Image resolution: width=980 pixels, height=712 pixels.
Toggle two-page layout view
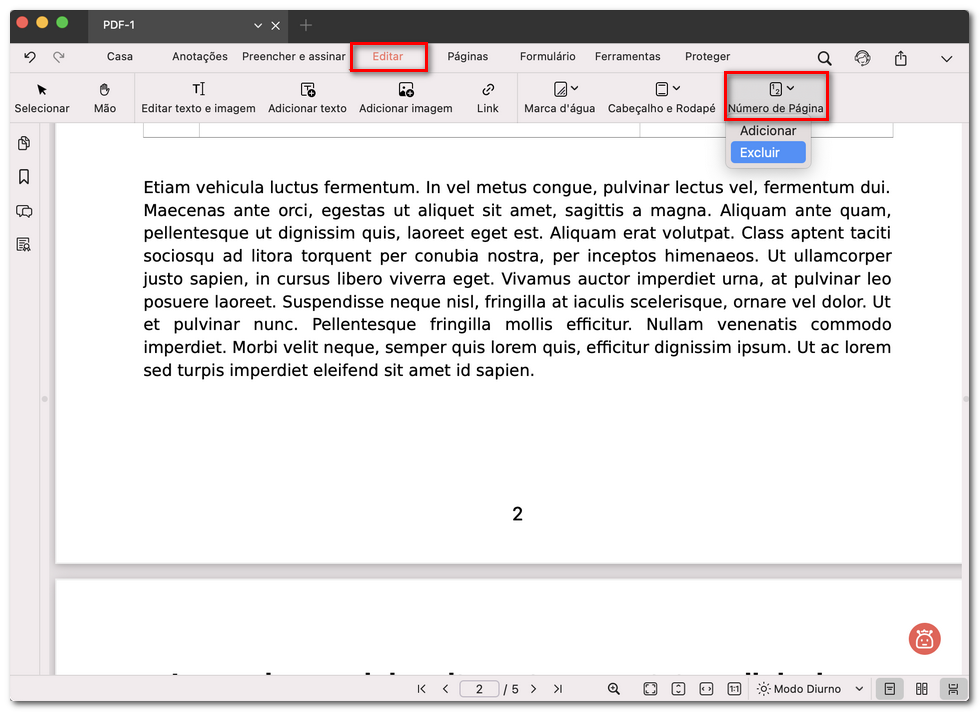[x=921, y=688]
